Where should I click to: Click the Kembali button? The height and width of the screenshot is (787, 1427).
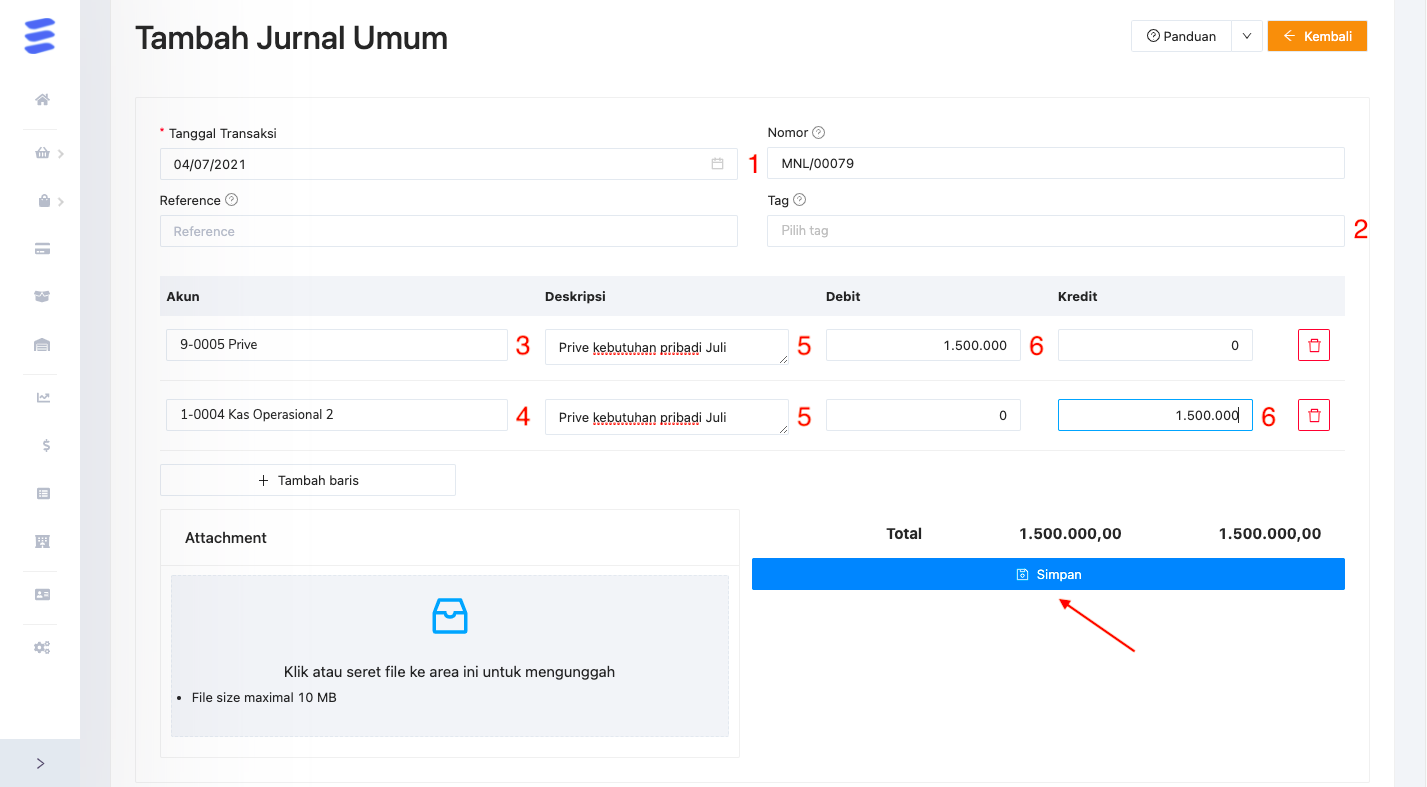coord(1317,35)
